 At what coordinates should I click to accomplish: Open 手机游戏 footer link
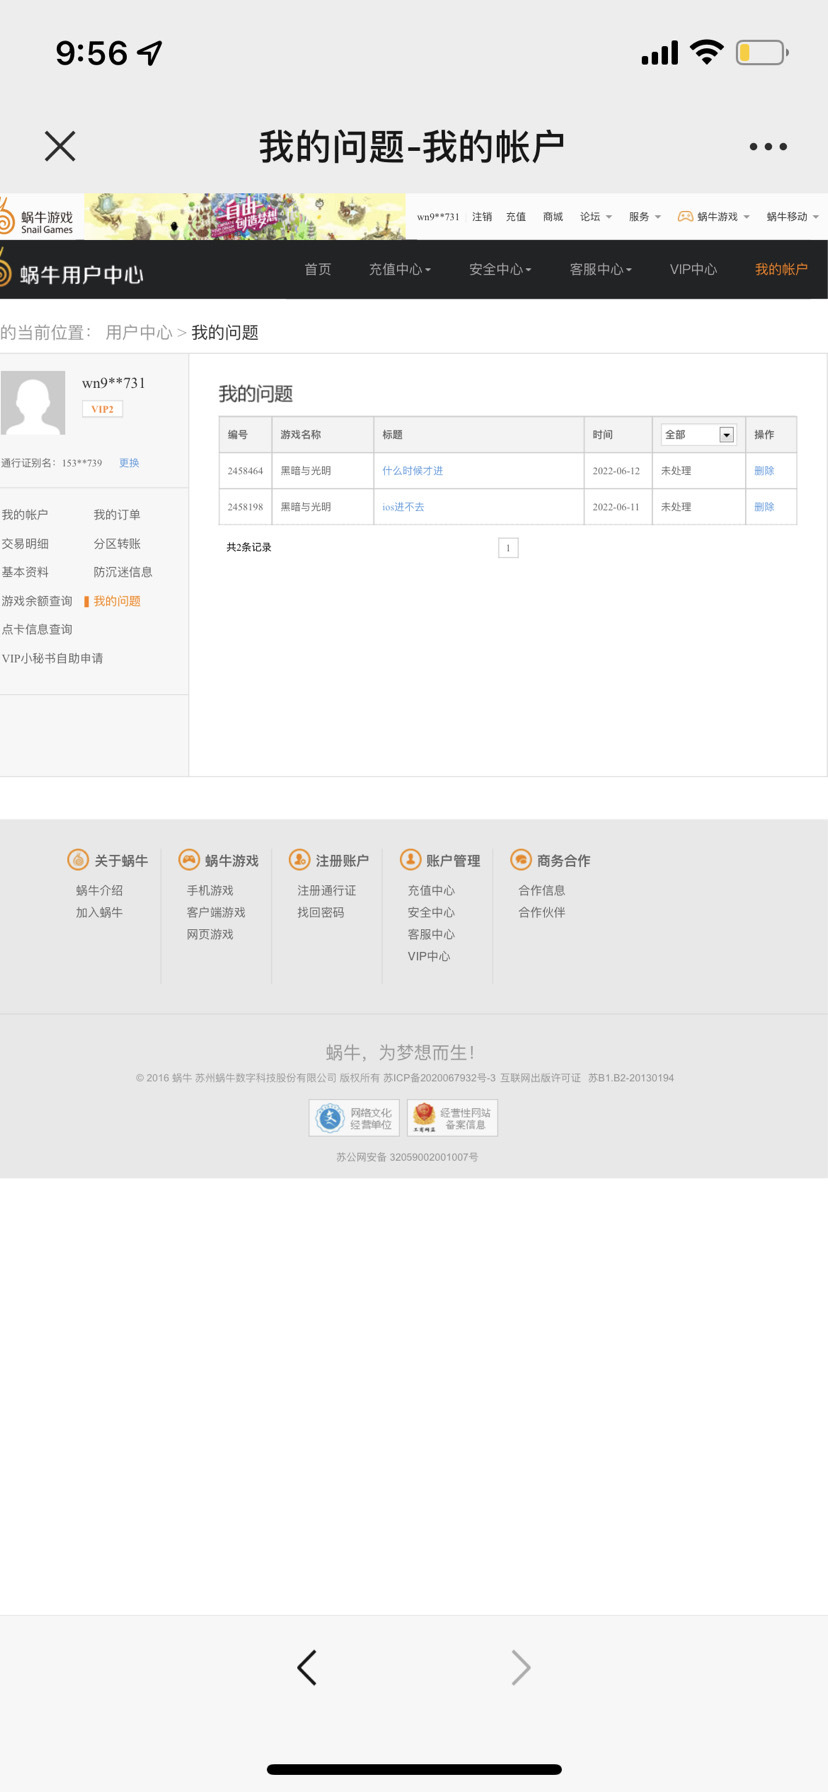210,890
